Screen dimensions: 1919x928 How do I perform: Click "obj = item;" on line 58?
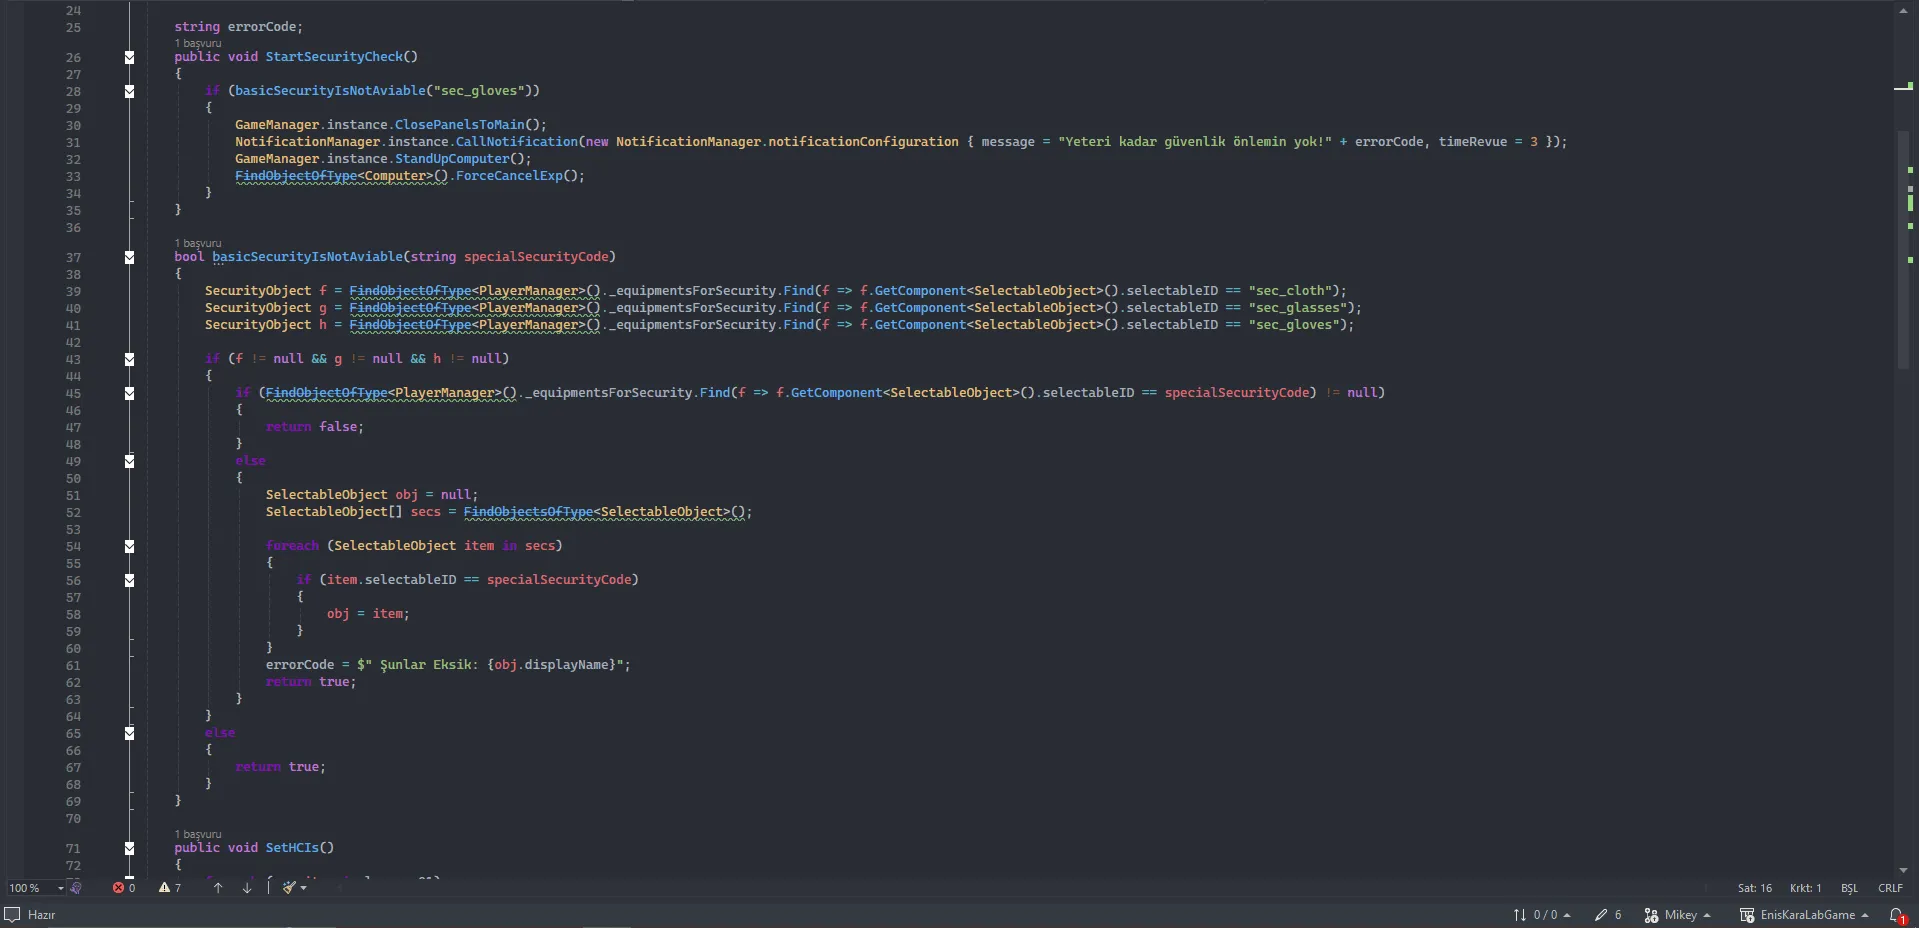pyautogui.click(x=368, y=614)
